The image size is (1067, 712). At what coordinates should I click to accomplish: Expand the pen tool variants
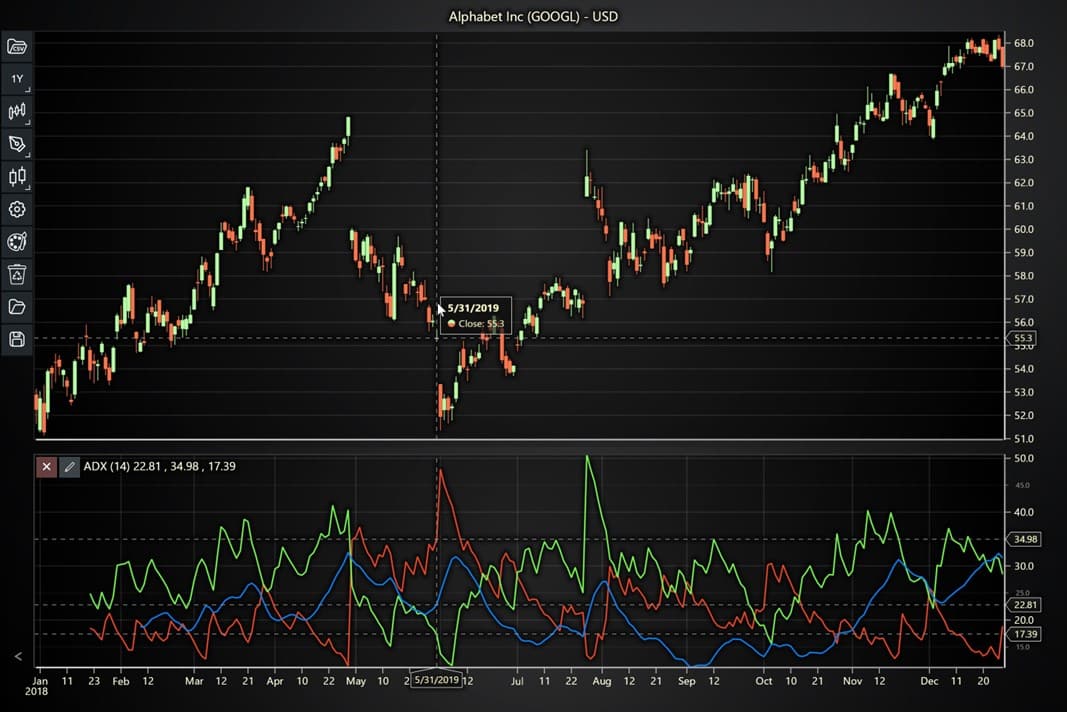tap(28, 153)
